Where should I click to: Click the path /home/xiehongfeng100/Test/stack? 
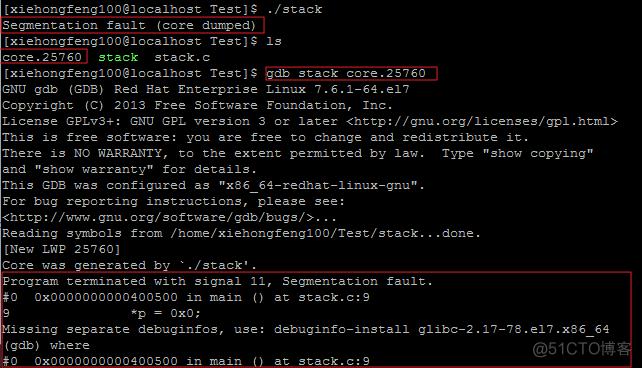pos(294,233)
